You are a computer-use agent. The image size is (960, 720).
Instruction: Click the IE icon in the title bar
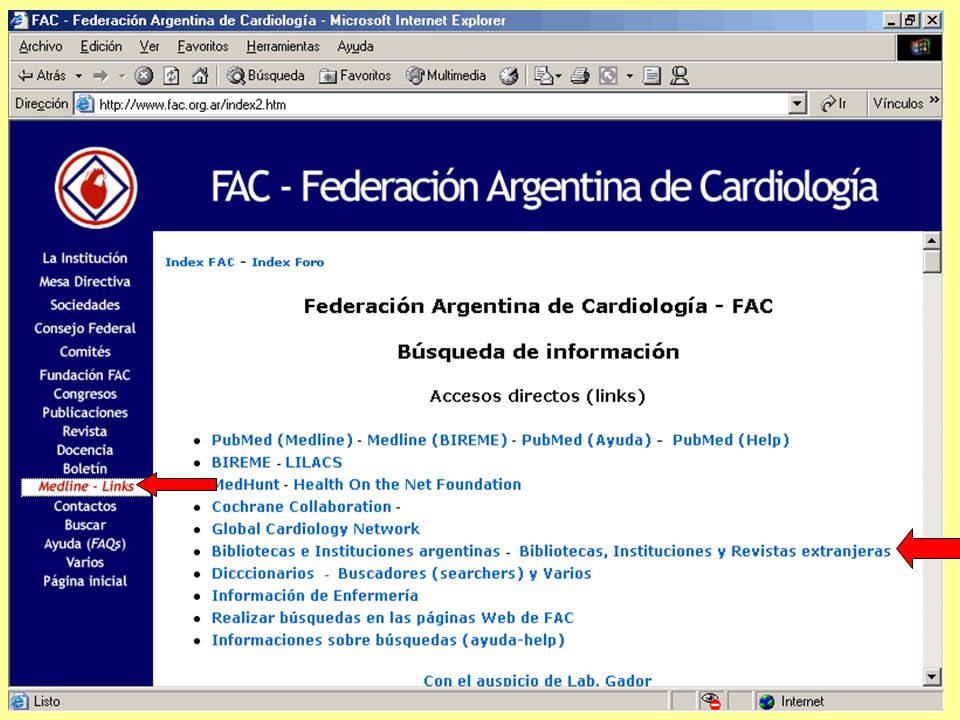click(20, 20)
